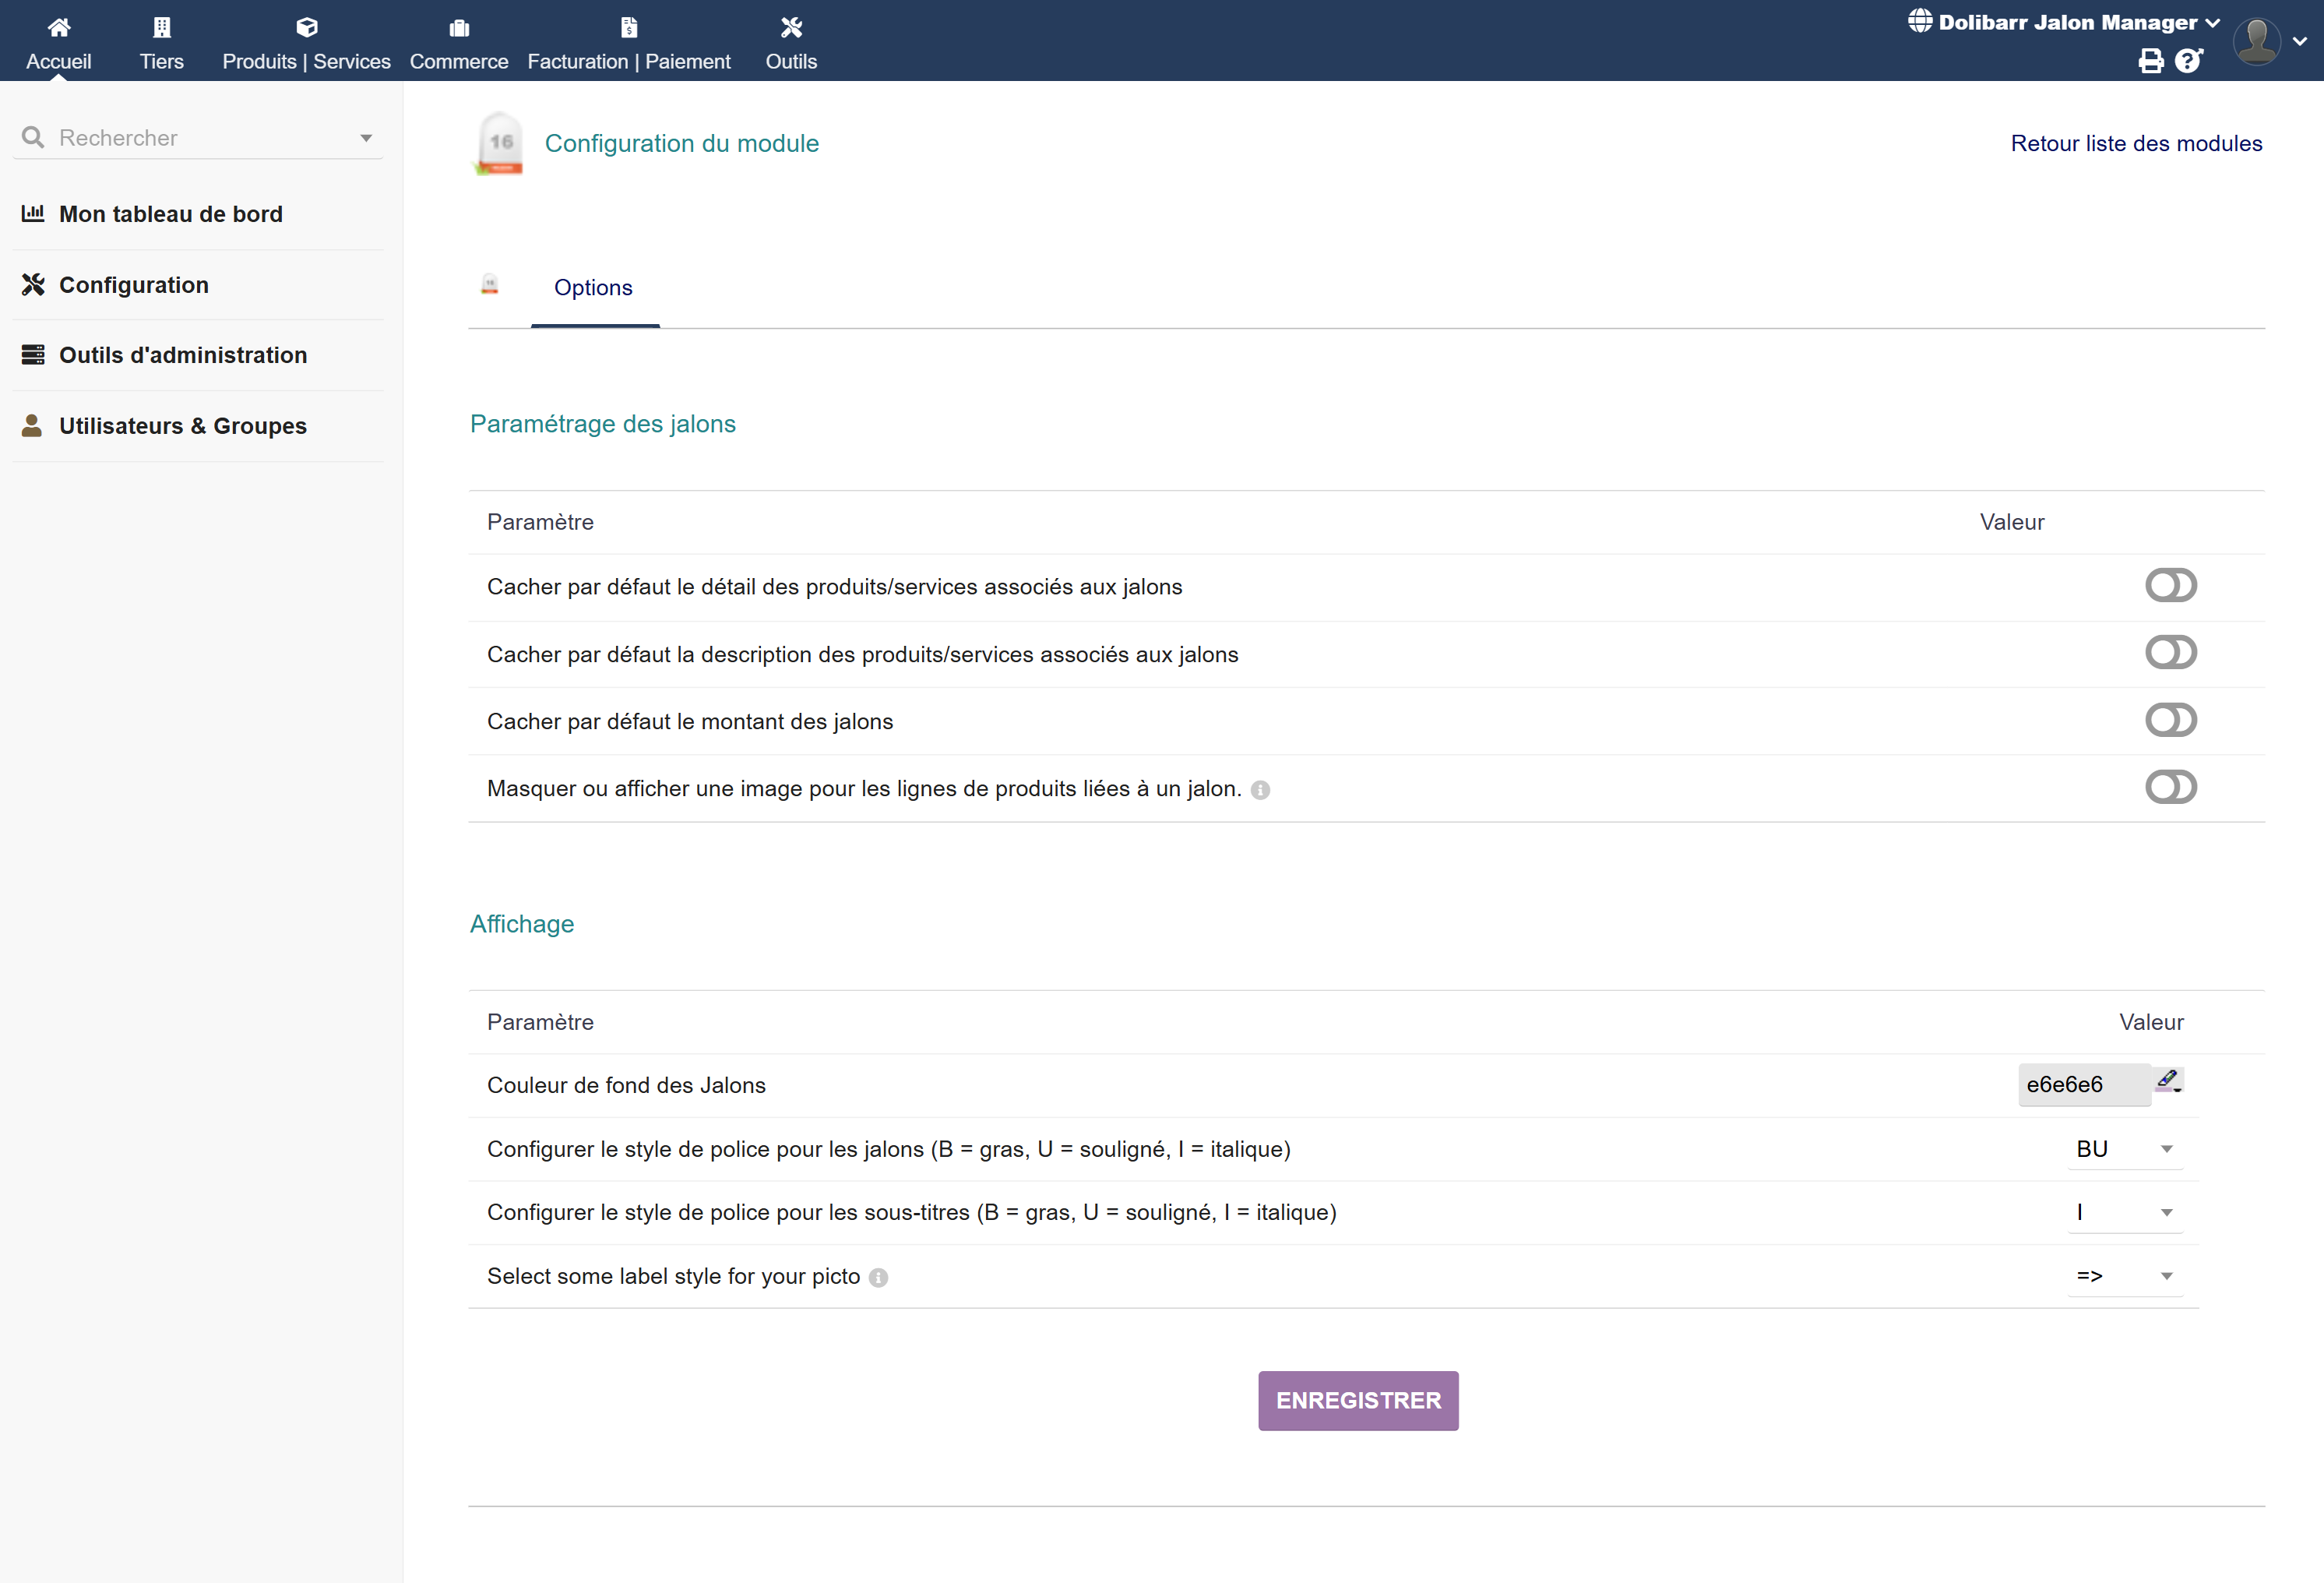Screen dimensions: 2324x1583
Task: Open the Outils top menu
Action: pos(791,43)
